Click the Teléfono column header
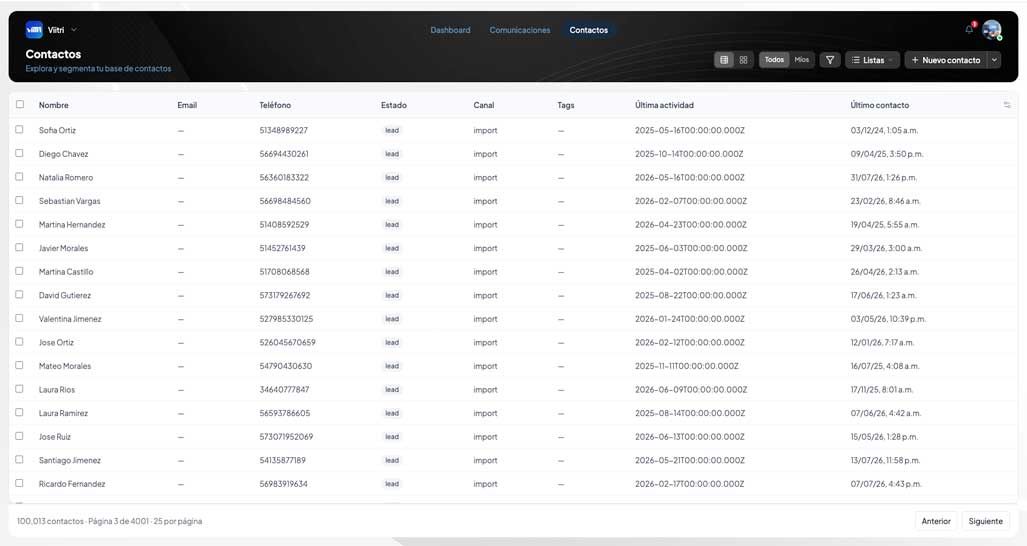The height and width of the screenshot is (546, 1027). click(275, 105)
